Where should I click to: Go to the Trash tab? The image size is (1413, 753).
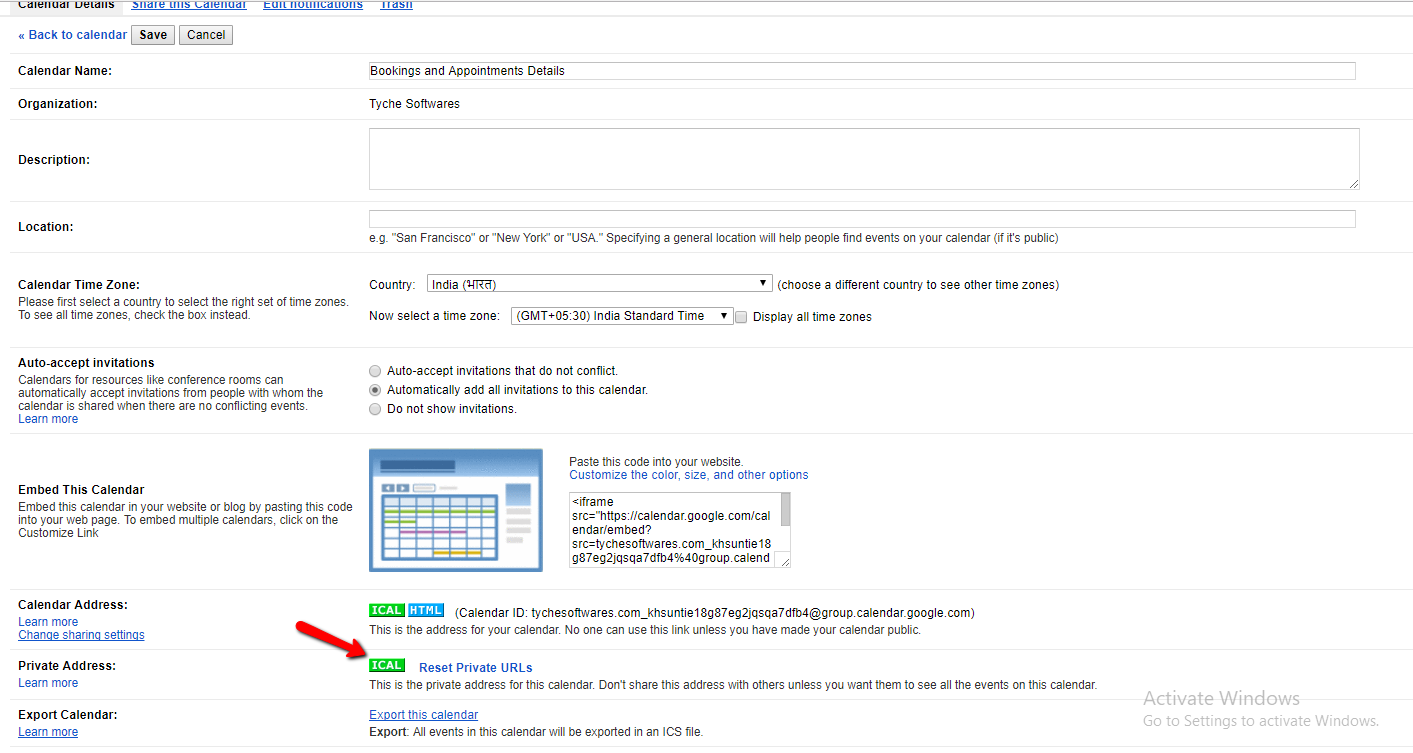pyautogui.click(x=396, y=5)
